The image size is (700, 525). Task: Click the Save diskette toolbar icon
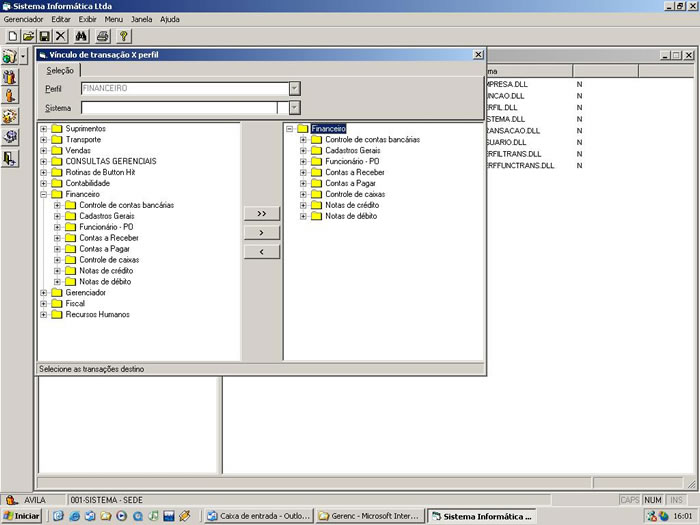point(44,36)
